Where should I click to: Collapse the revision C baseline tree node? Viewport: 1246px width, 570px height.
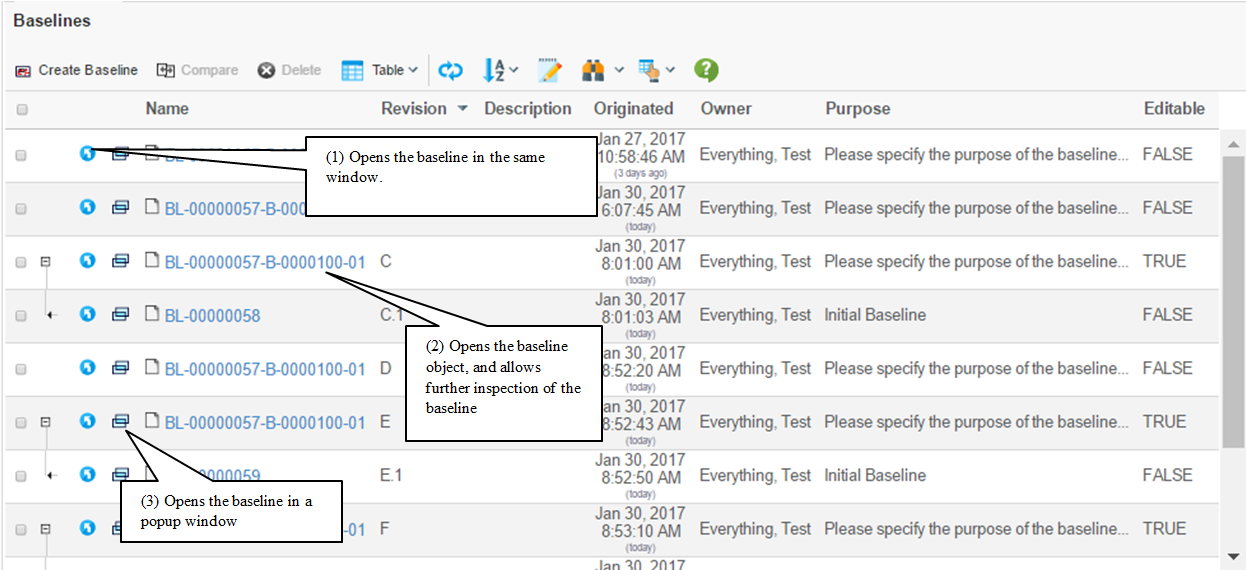click(x=45, y=262)
